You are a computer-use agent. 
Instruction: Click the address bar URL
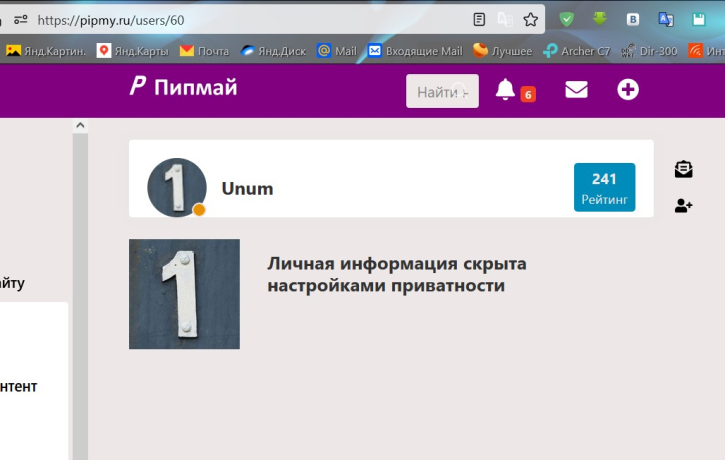pyautogui.click(x=111, y=20)
